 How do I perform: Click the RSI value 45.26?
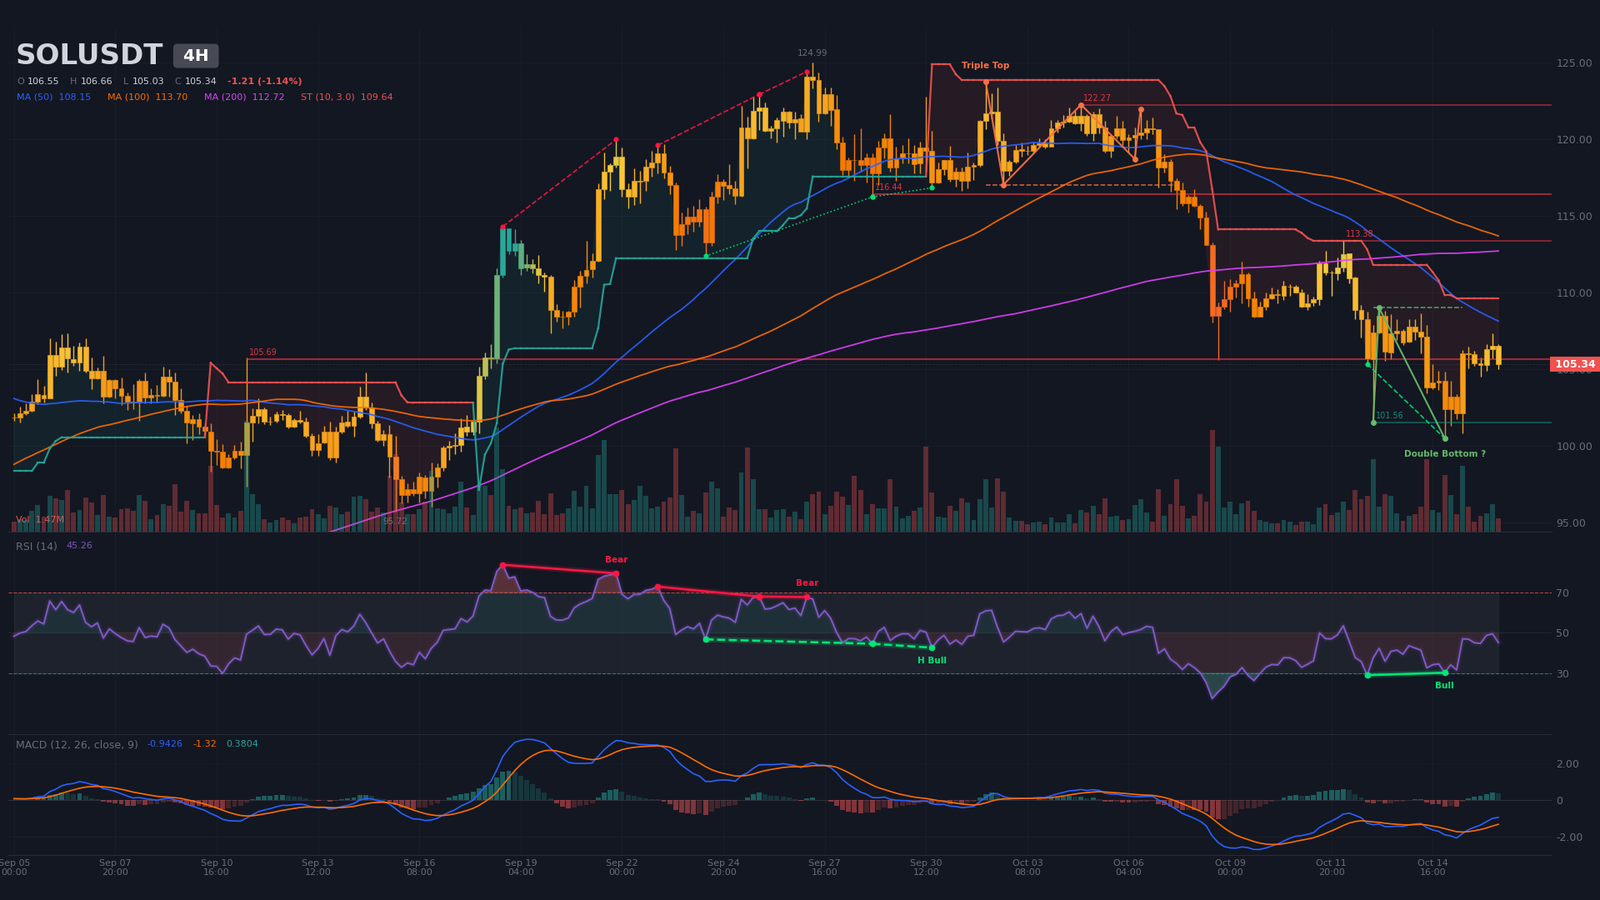point(79,546)
